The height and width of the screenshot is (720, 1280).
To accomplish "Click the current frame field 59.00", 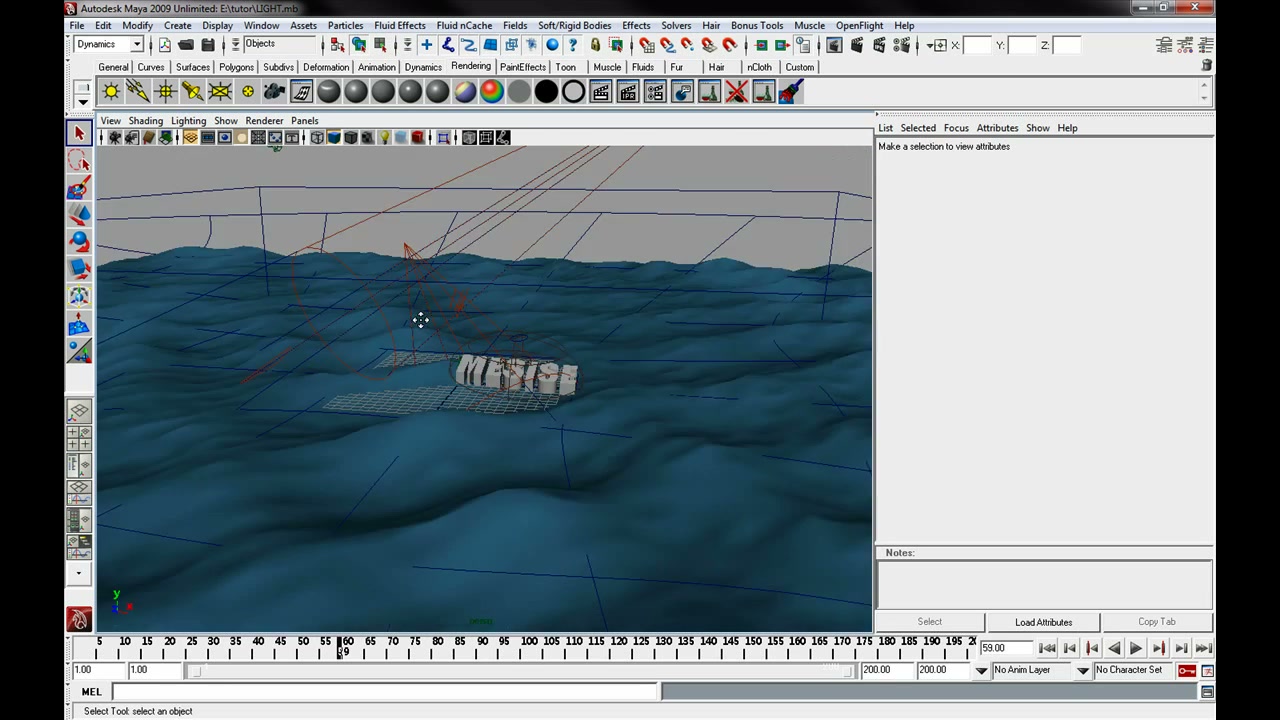I will tap(1006, 648).
